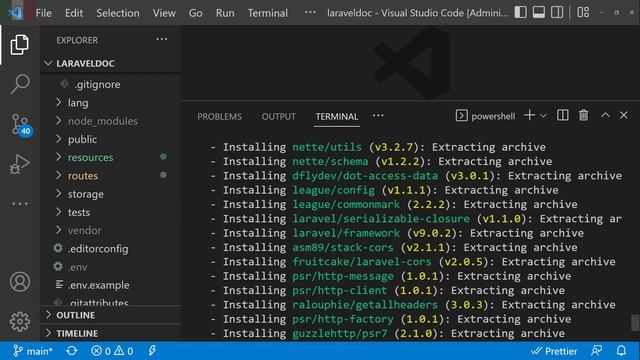Image resolution: width=640 pixels, height=360 pixels.
Task: Open the .env.example file
Action: [110, 285]
